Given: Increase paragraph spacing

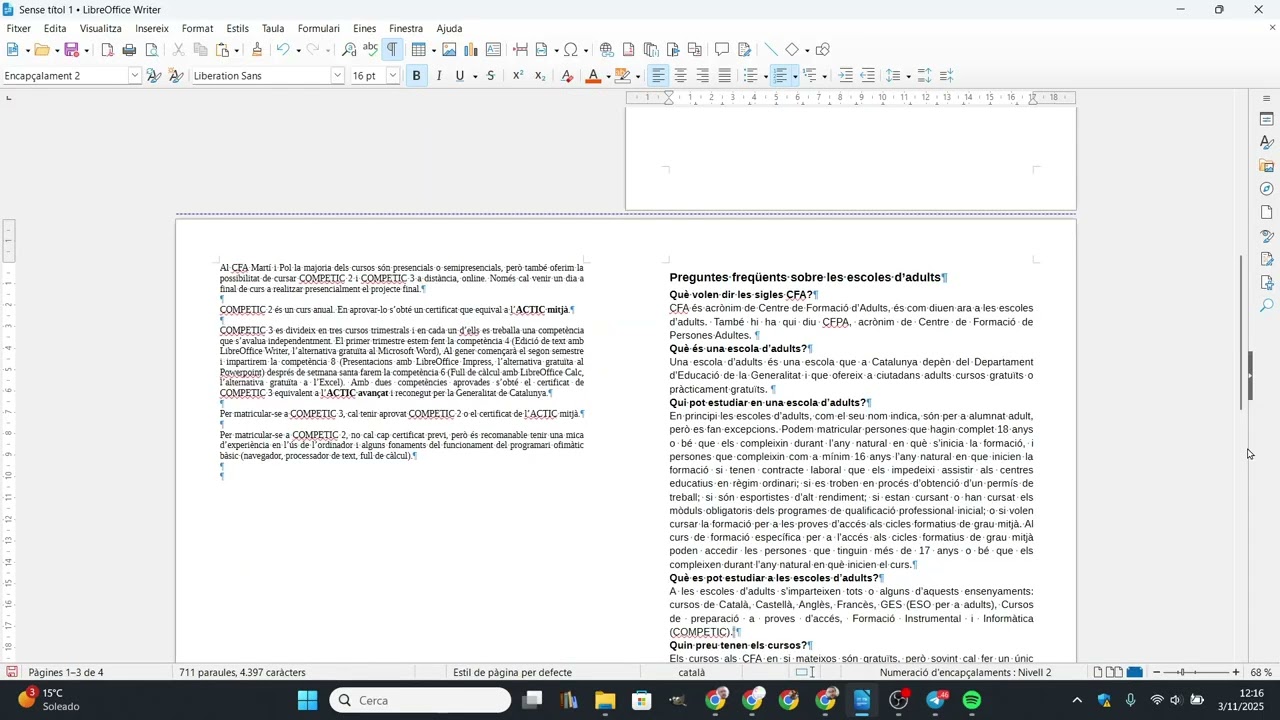Looking at the screenshot, I should (925, 76).
